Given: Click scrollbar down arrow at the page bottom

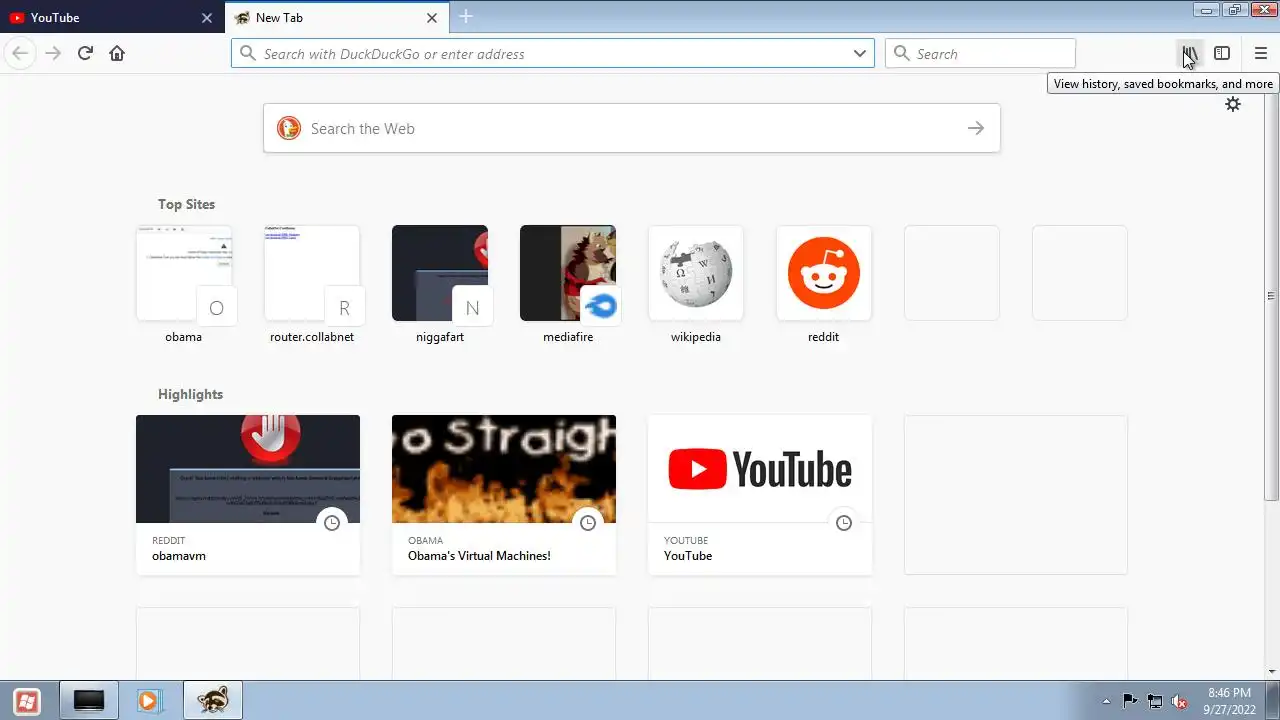Looking at the screenshot, I should (x=1271, y=672).
